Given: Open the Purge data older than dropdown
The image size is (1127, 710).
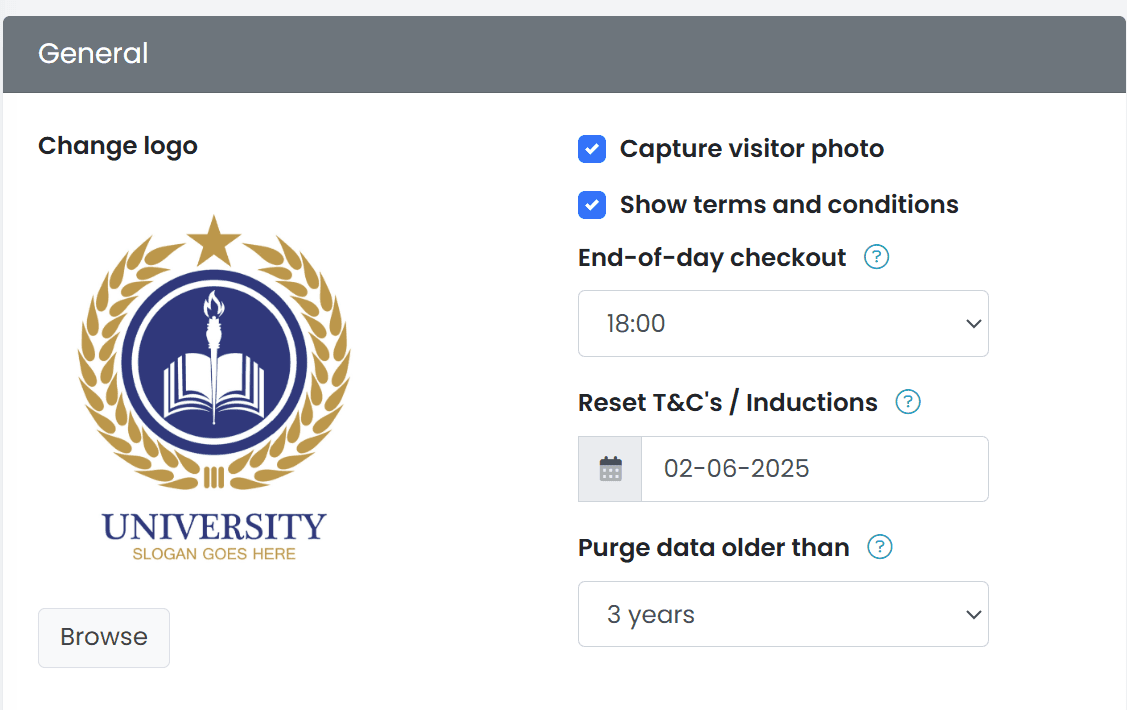Looking at the screenshot, I should point(783,614).
